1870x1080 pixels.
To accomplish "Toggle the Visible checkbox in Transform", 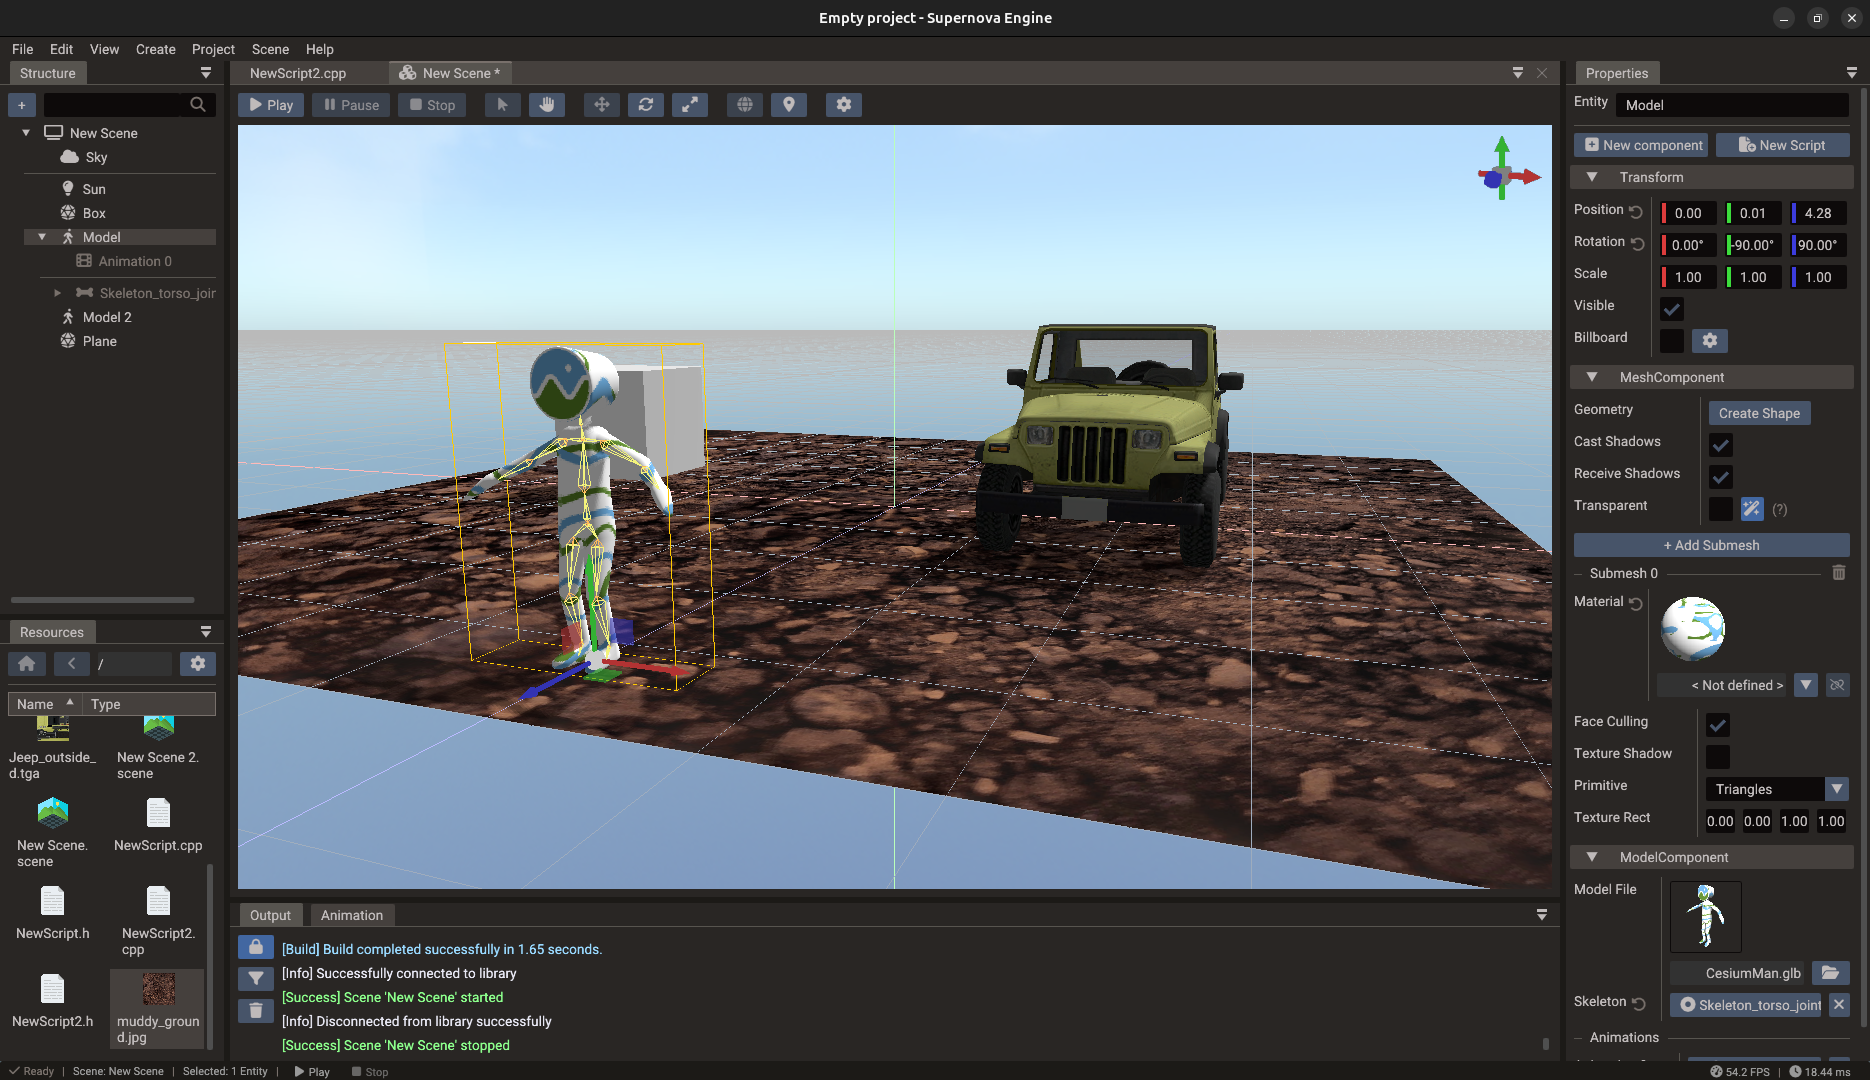I will click(x=1671, y=309).
